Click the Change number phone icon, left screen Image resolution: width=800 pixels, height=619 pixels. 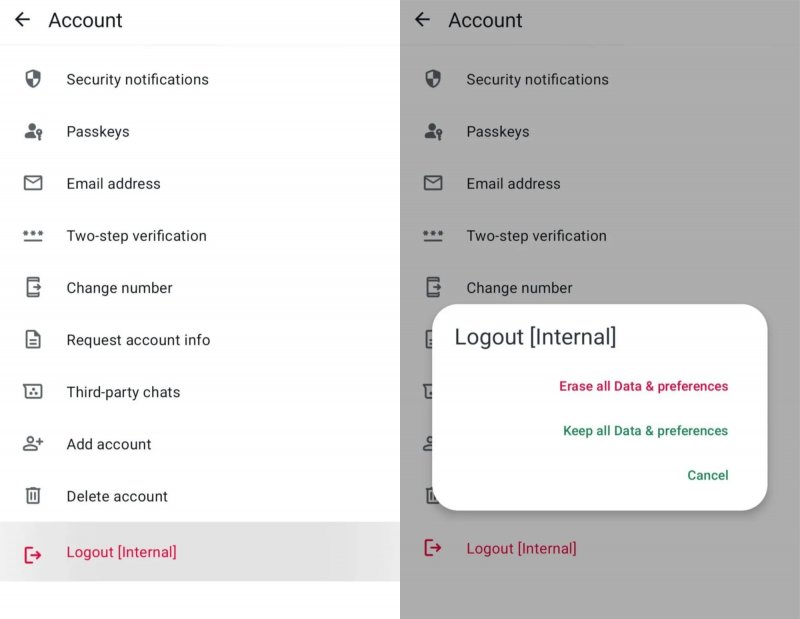33,288
